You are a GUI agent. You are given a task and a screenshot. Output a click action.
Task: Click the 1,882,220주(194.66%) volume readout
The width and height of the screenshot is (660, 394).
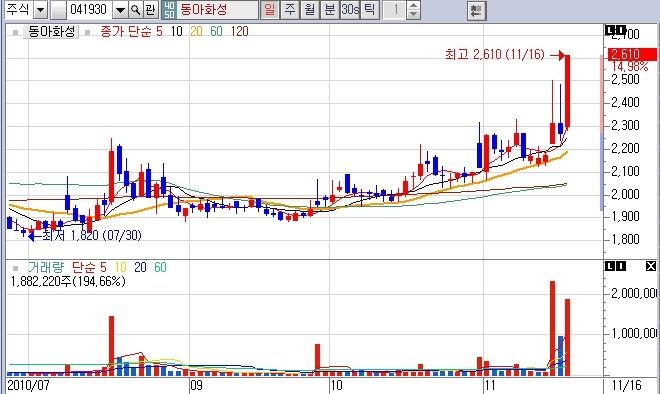coord(68,281)
